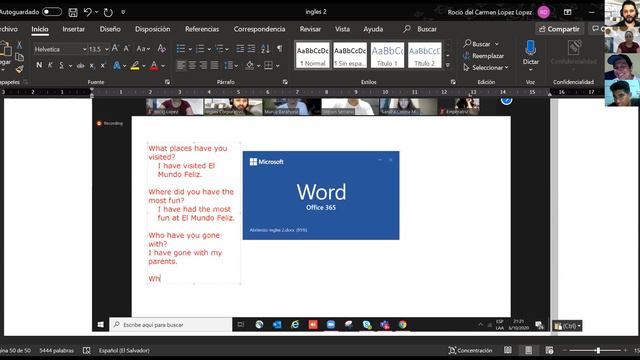
Task: Click the Dictar microphone icon
Action: point(531,48)
